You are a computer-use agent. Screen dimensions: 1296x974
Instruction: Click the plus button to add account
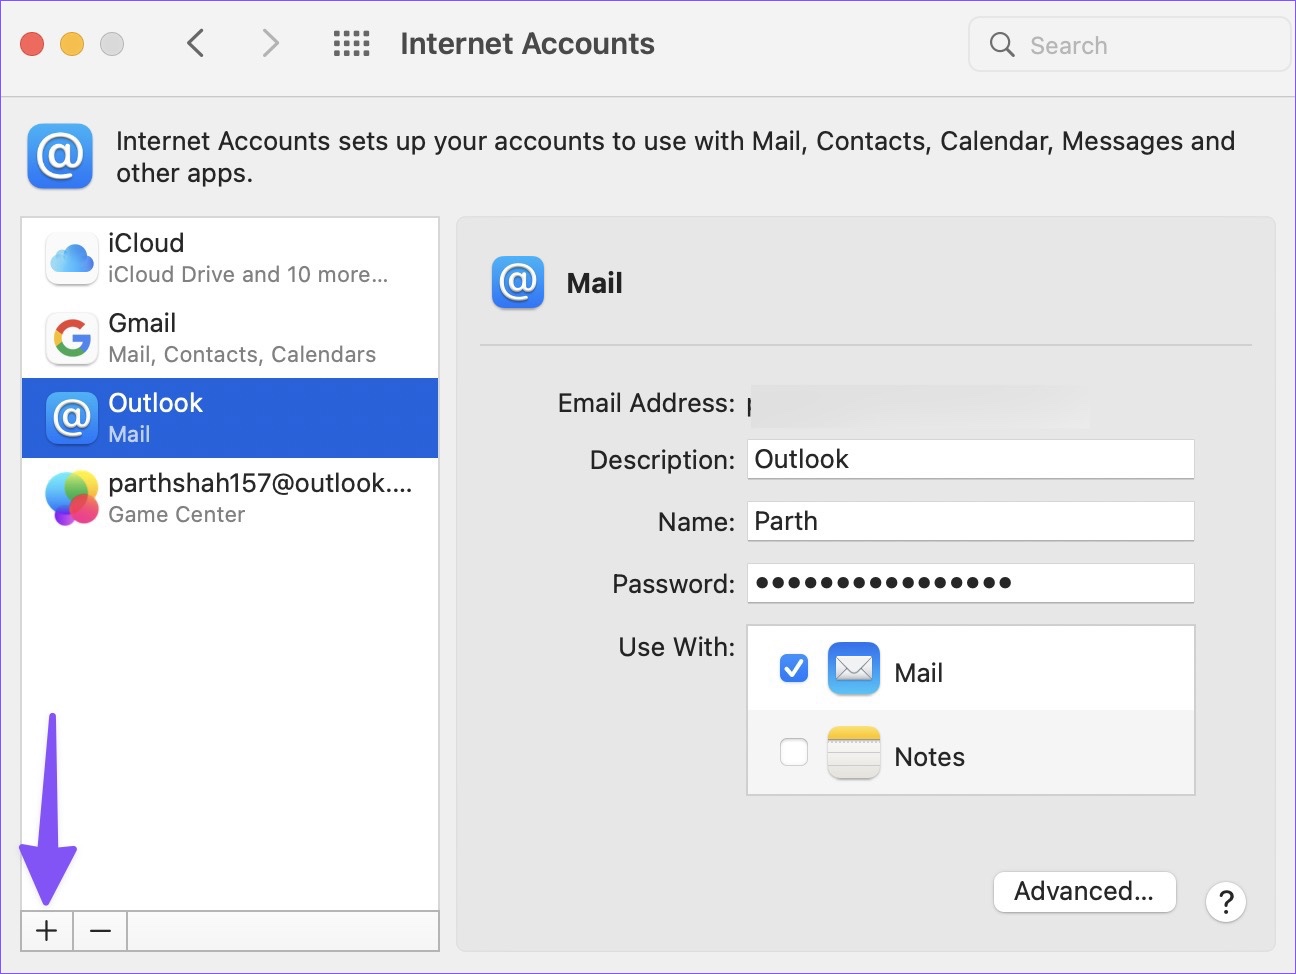[x=47, y=931]
